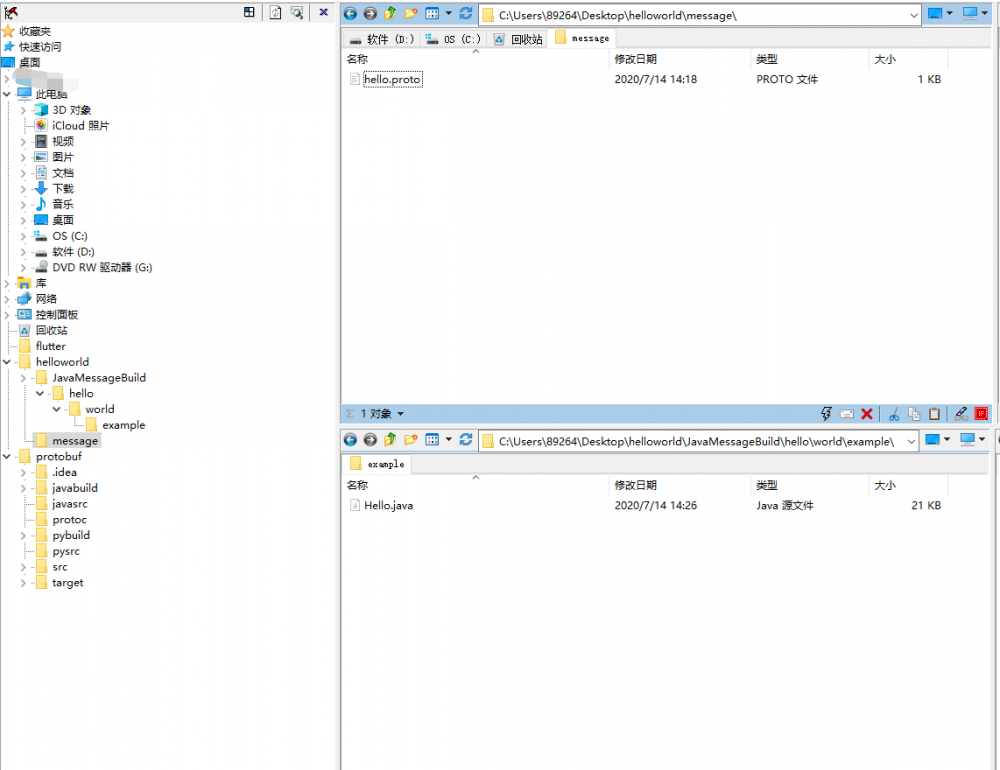Open dropdown next to top pane desktop icon
This screenshot has height=770, width=1000.
coord(949,13)
